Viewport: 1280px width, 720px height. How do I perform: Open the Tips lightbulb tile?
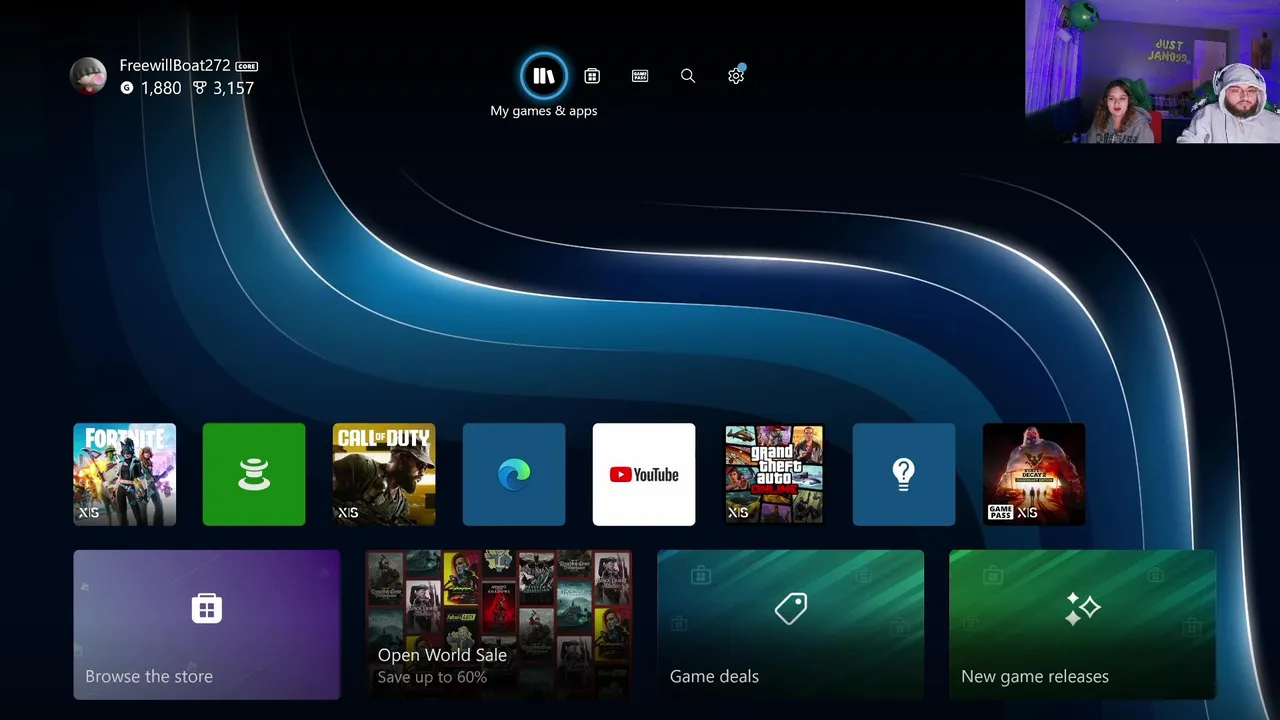[x=904, y=474]
